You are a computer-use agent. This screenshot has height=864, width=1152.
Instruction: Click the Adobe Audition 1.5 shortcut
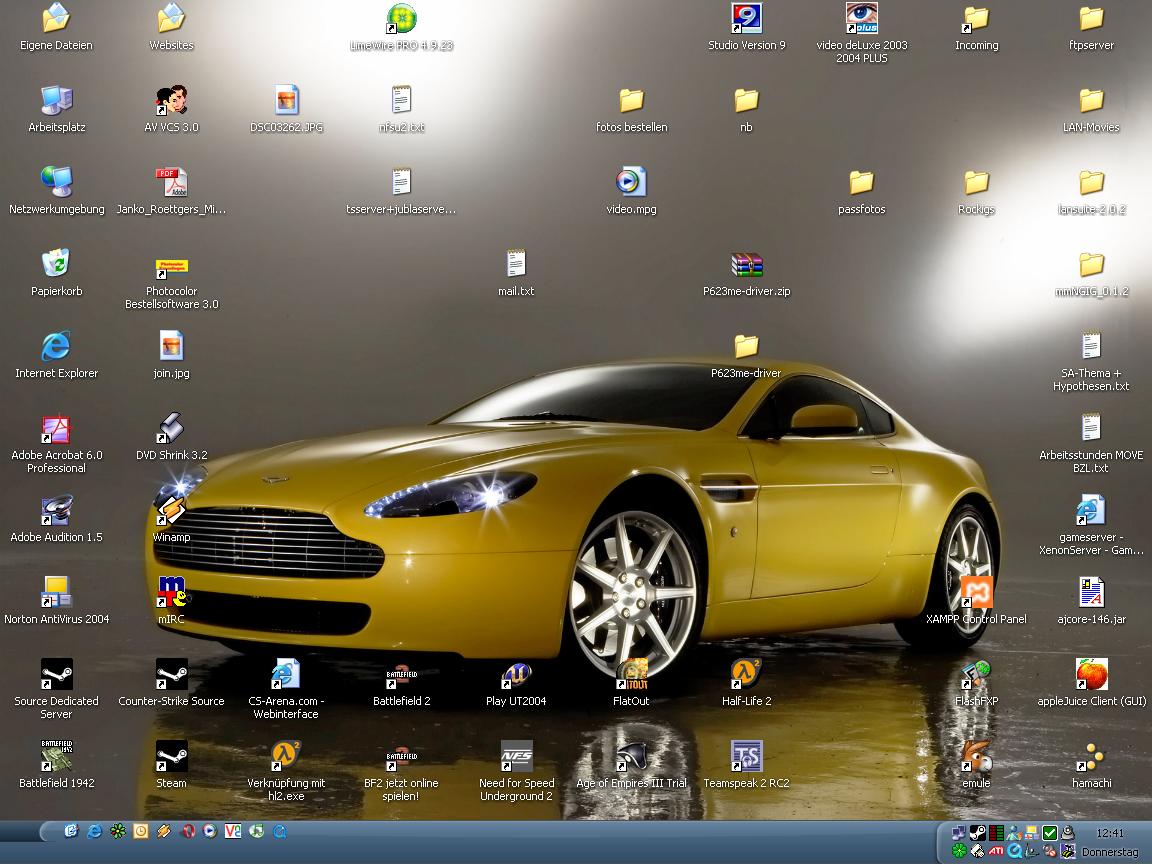point(56,510)
